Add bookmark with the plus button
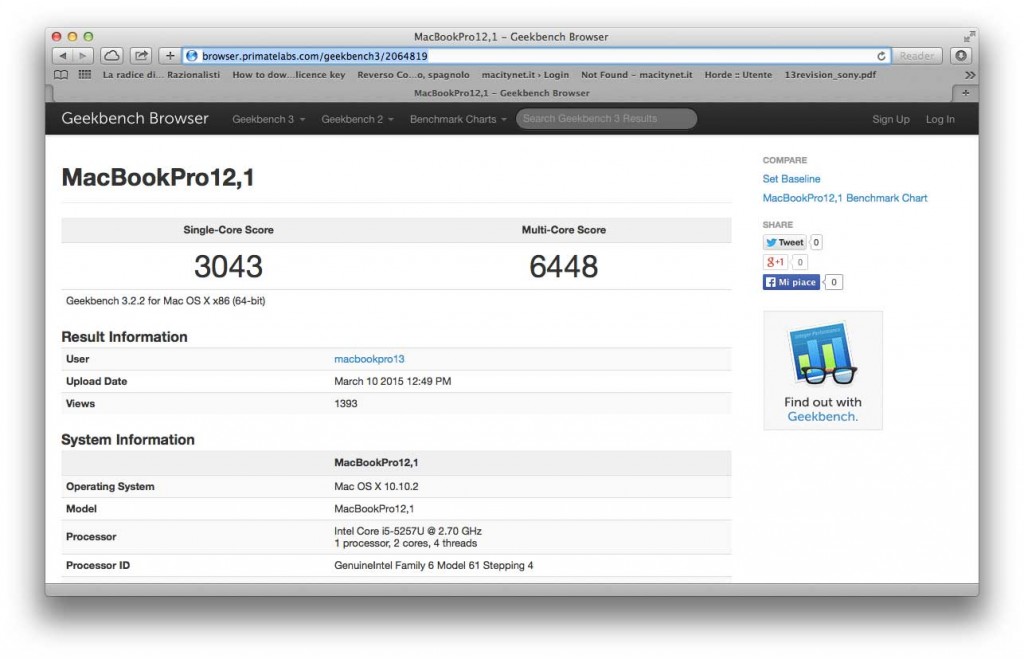The height and width of the screenshot is (659, 1024). click(170, 56)
